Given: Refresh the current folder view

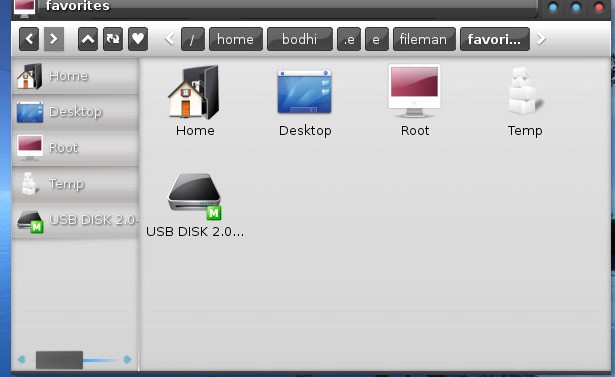Looking at the screenshot, I should click(113, 39).
